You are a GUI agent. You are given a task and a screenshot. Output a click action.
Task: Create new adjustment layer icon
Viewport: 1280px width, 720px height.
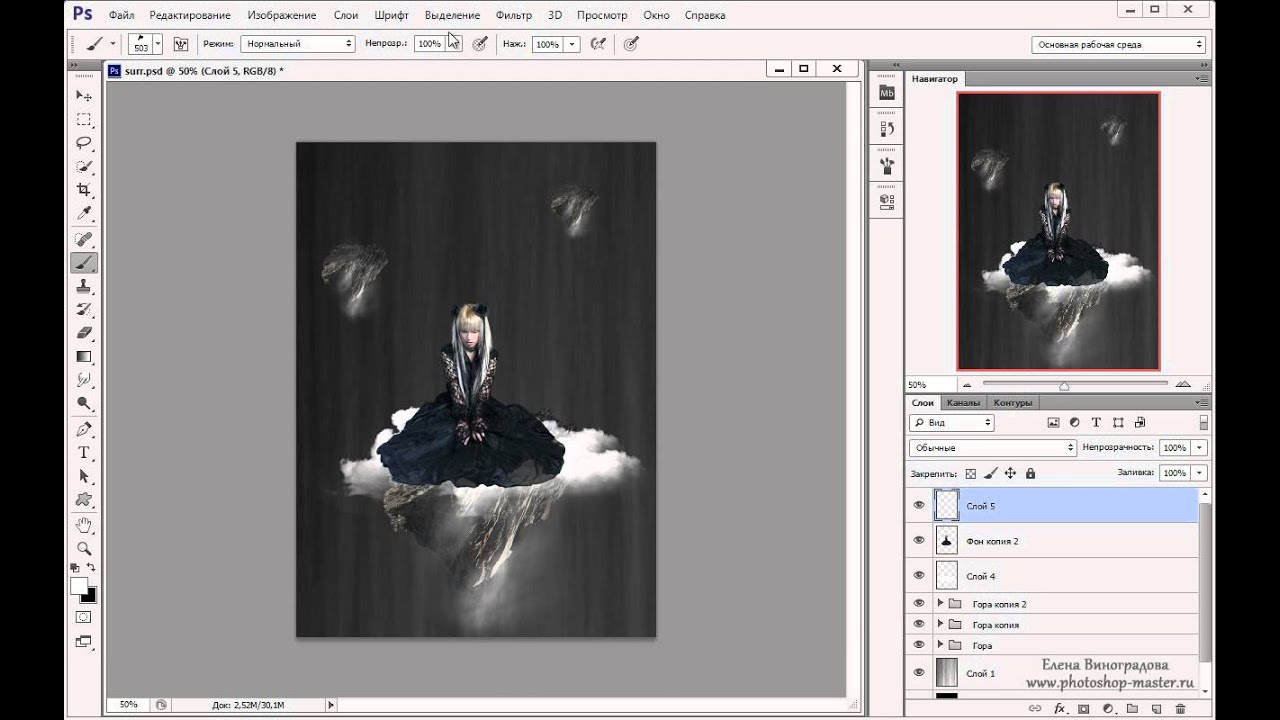[1107, 709]
